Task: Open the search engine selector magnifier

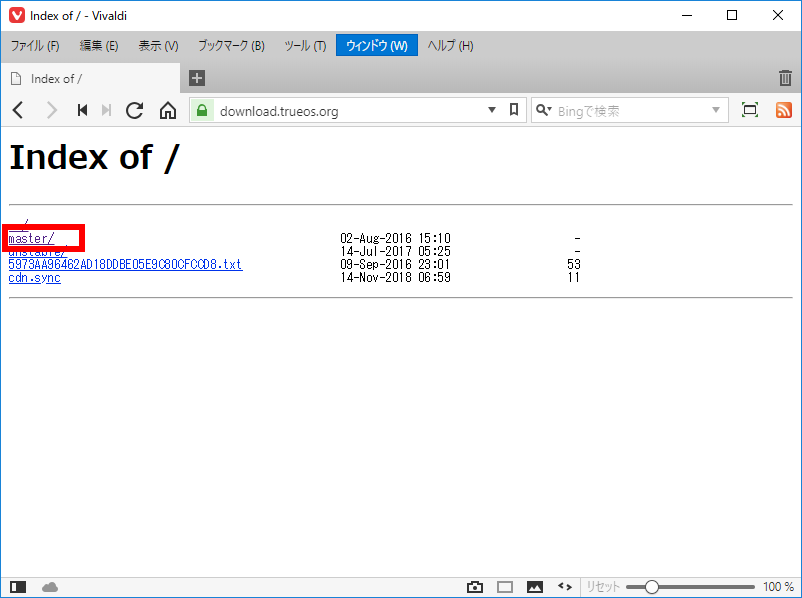Action: [544, 110]
